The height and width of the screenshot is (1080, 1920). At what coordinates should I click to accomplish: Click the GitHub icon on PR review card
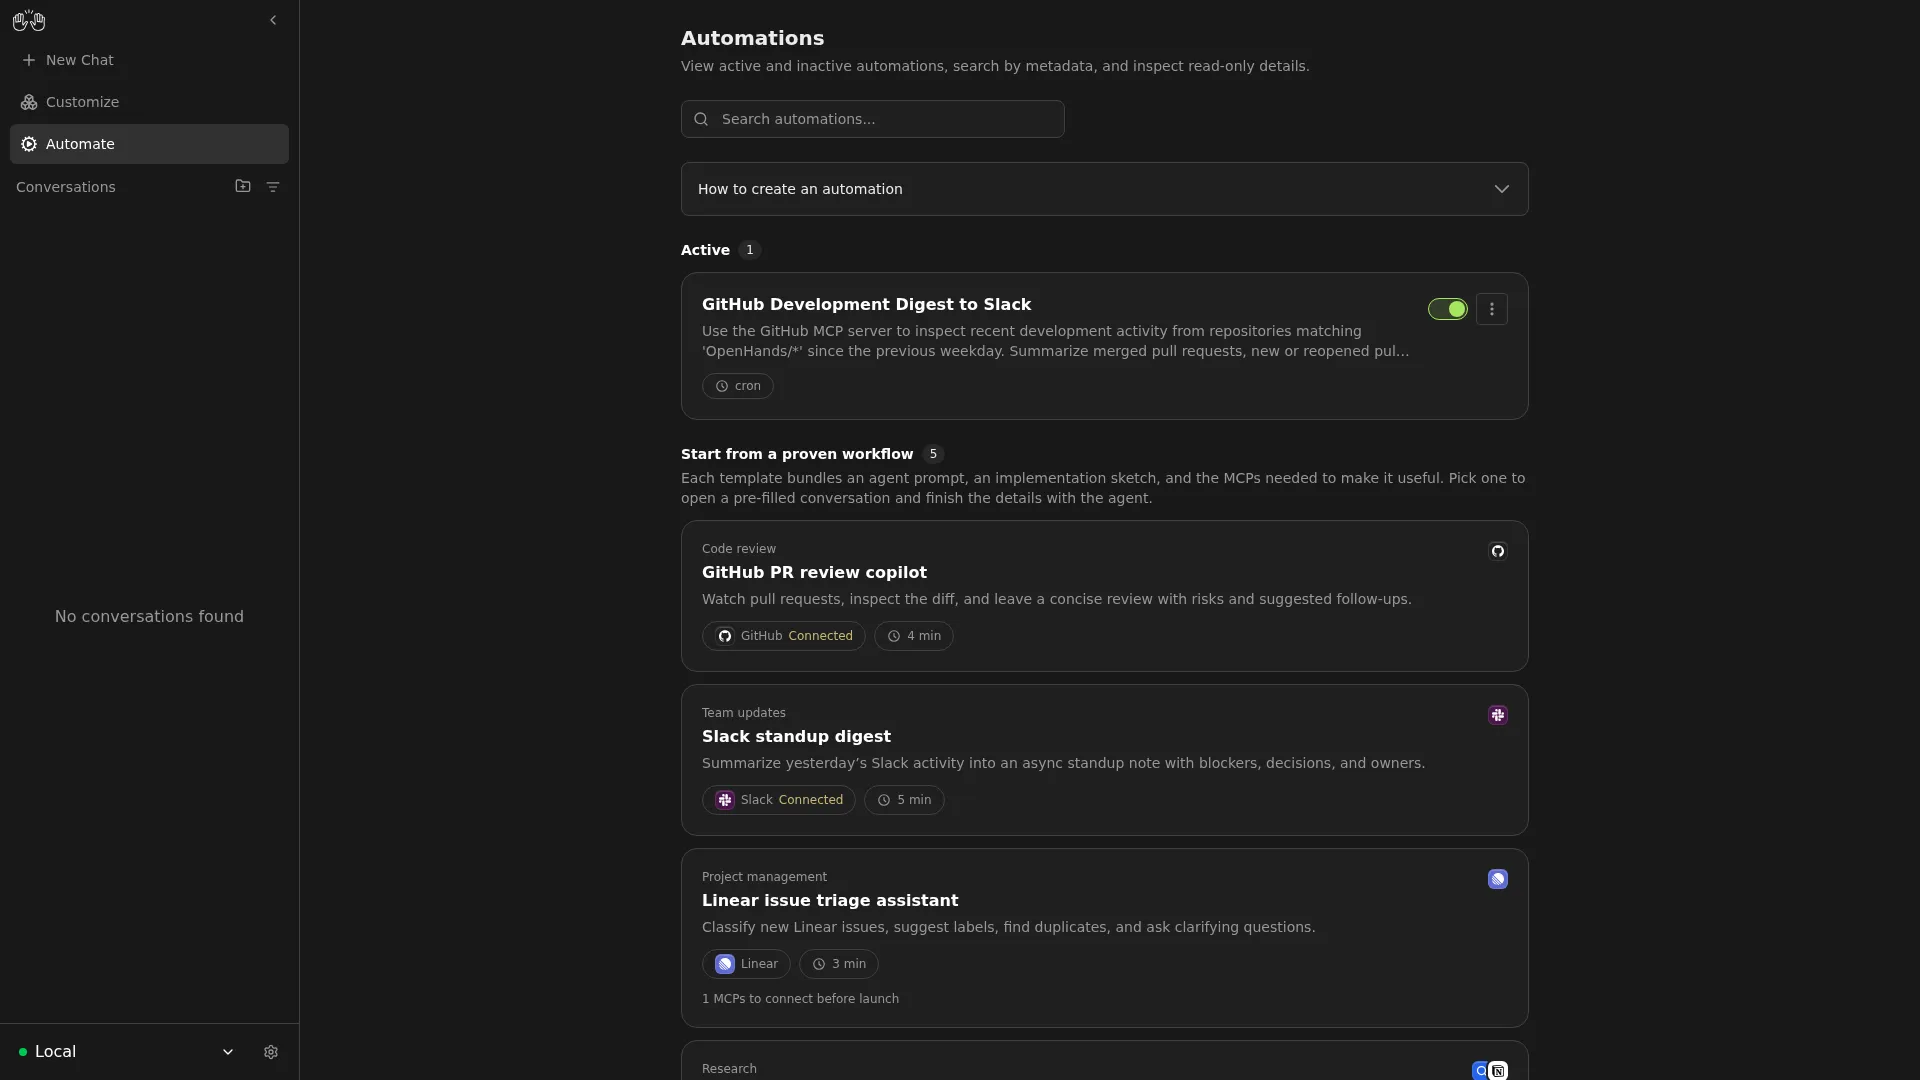1497,551
